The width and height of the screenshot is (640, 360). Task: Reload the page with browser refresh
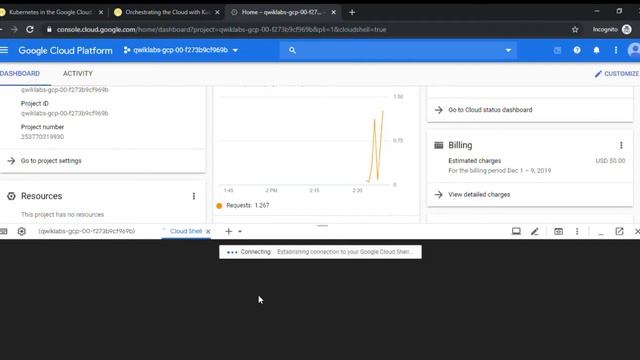pos(30,29)
